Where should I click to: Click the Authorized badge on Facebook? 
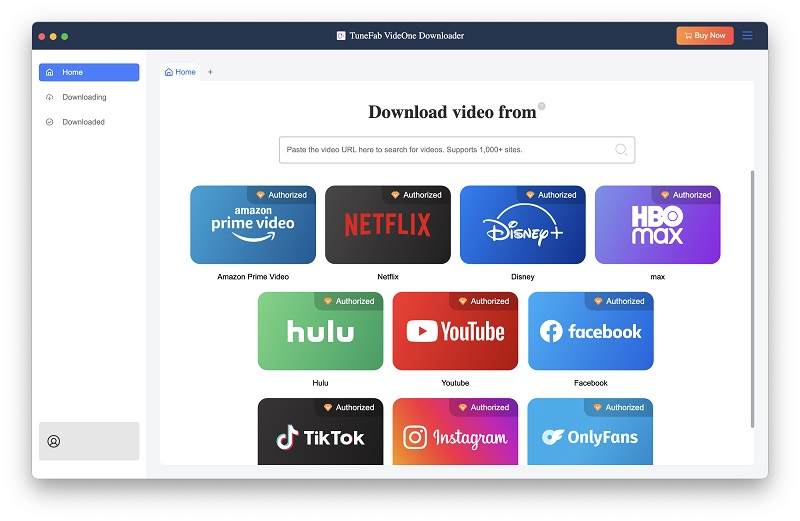619,301
